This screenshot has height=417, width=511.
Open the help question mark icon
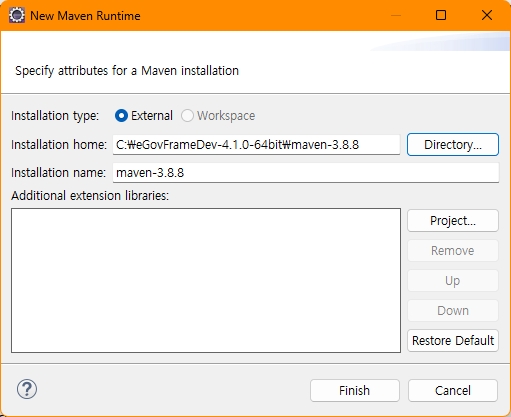point(27,389)
